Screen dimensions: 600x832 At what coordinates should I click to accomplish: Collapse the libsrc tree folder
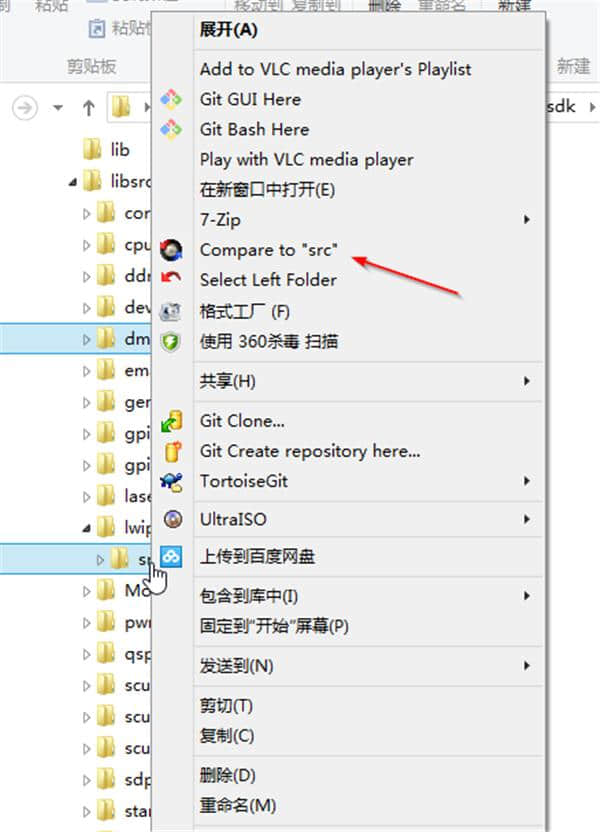coord(73,183)
